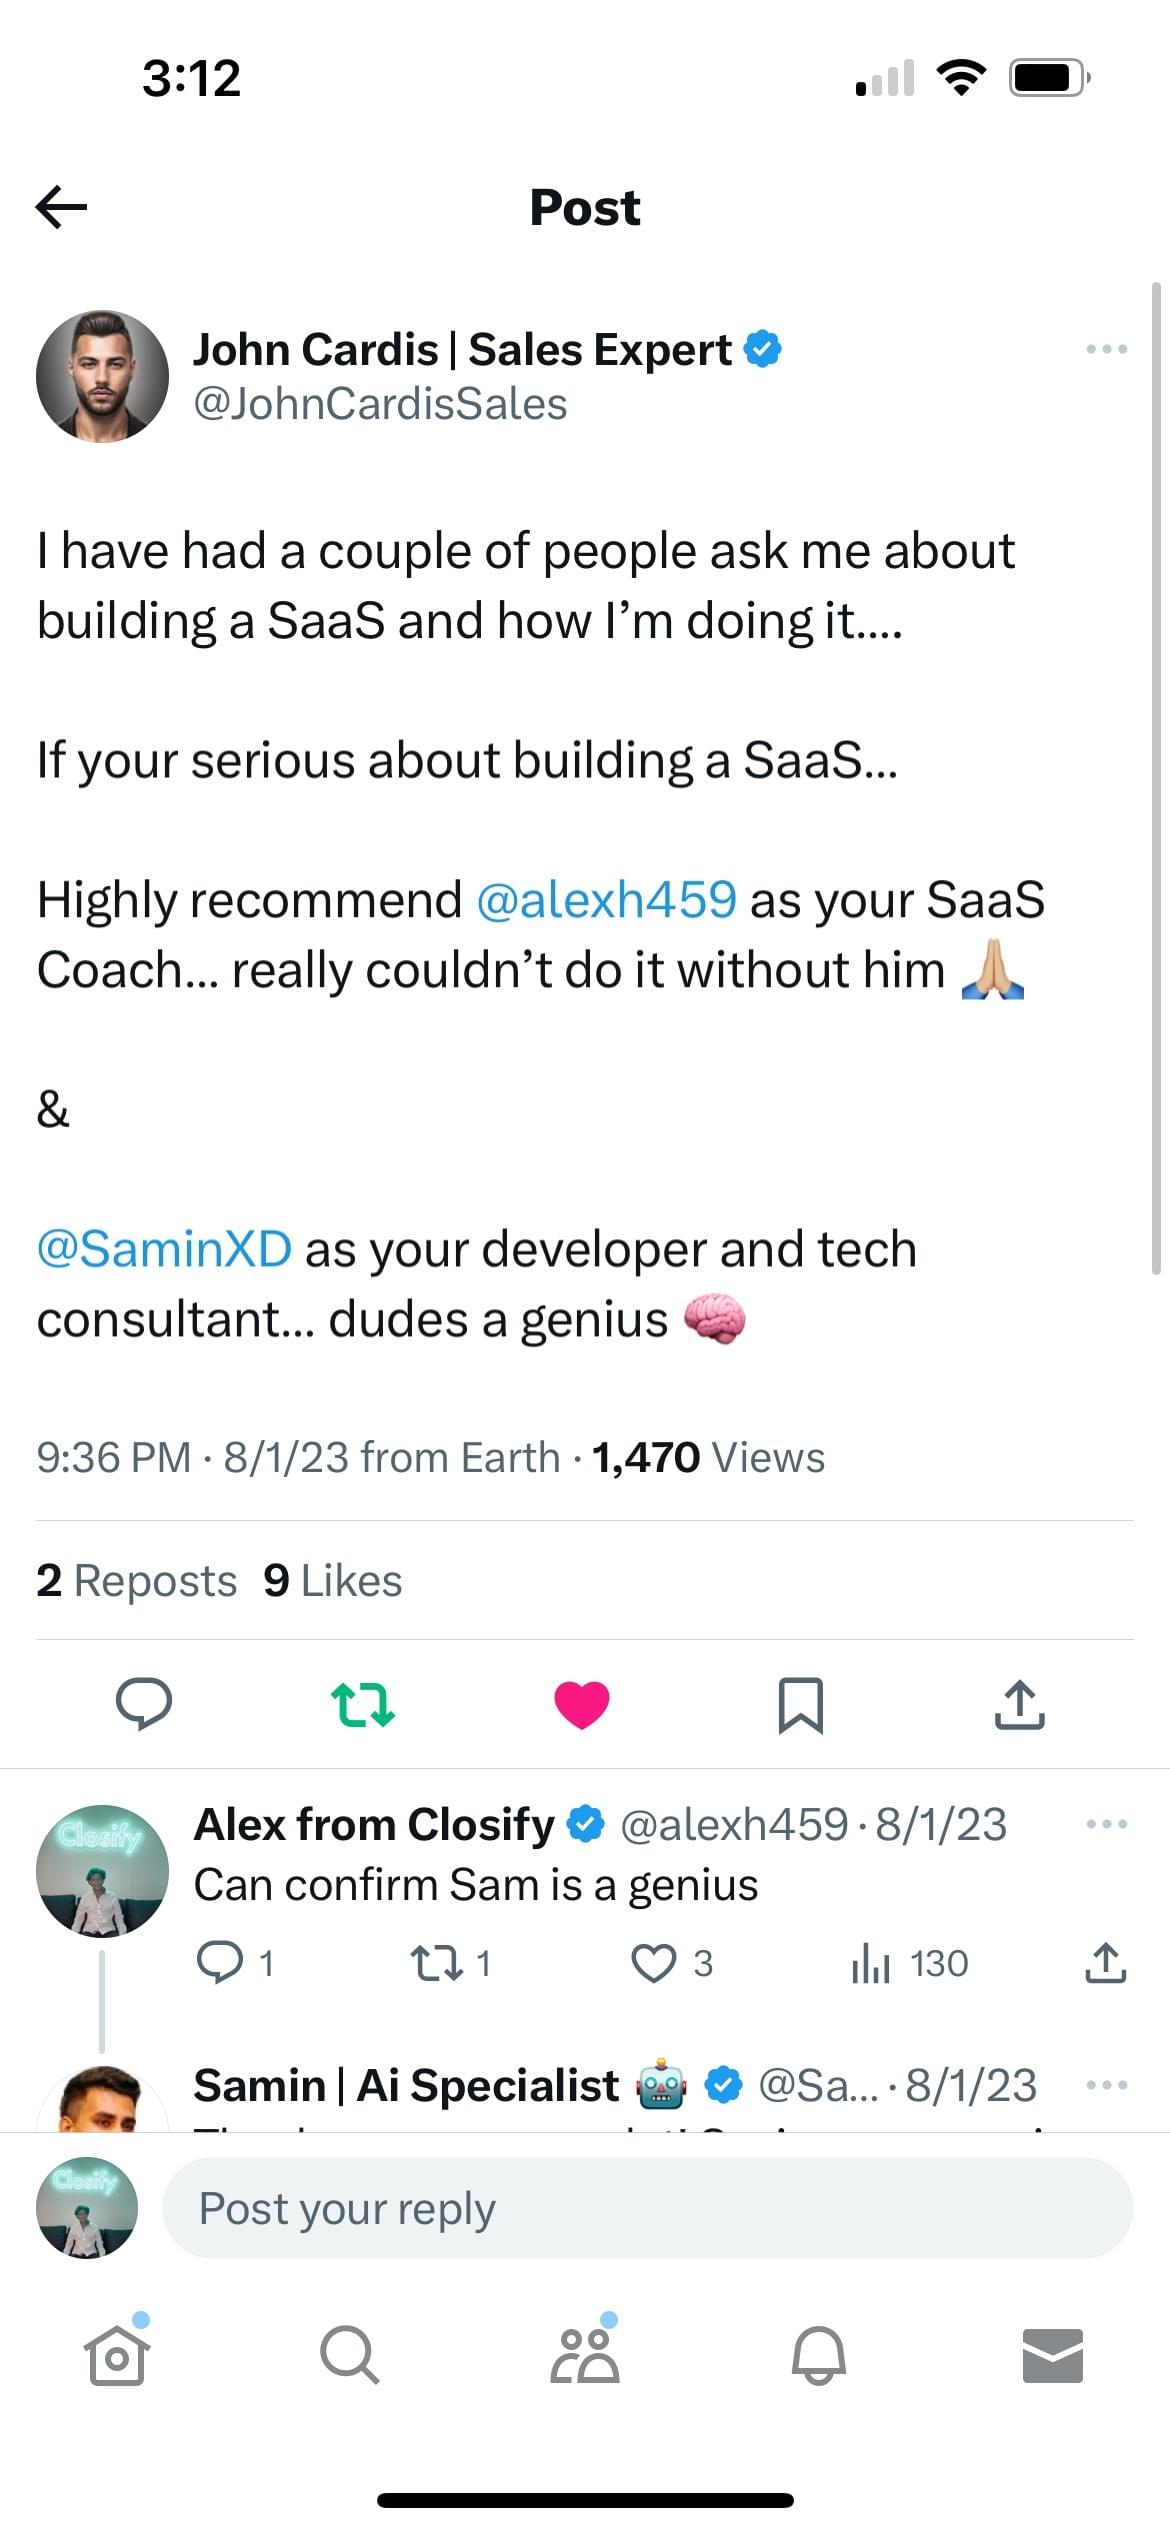Open more options on Alex's reply
This screenshot has width=1170, height=2532.
(x=1106, y=1824)
